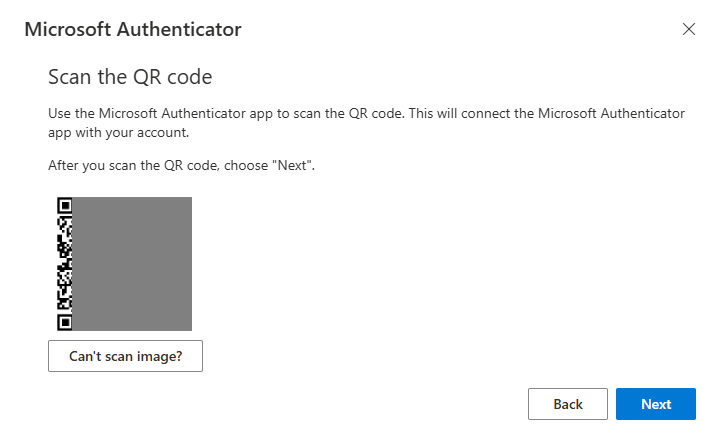
Task: Click the gray masked area of QR code
Action: pyautogui.click(x=132, y=264)
